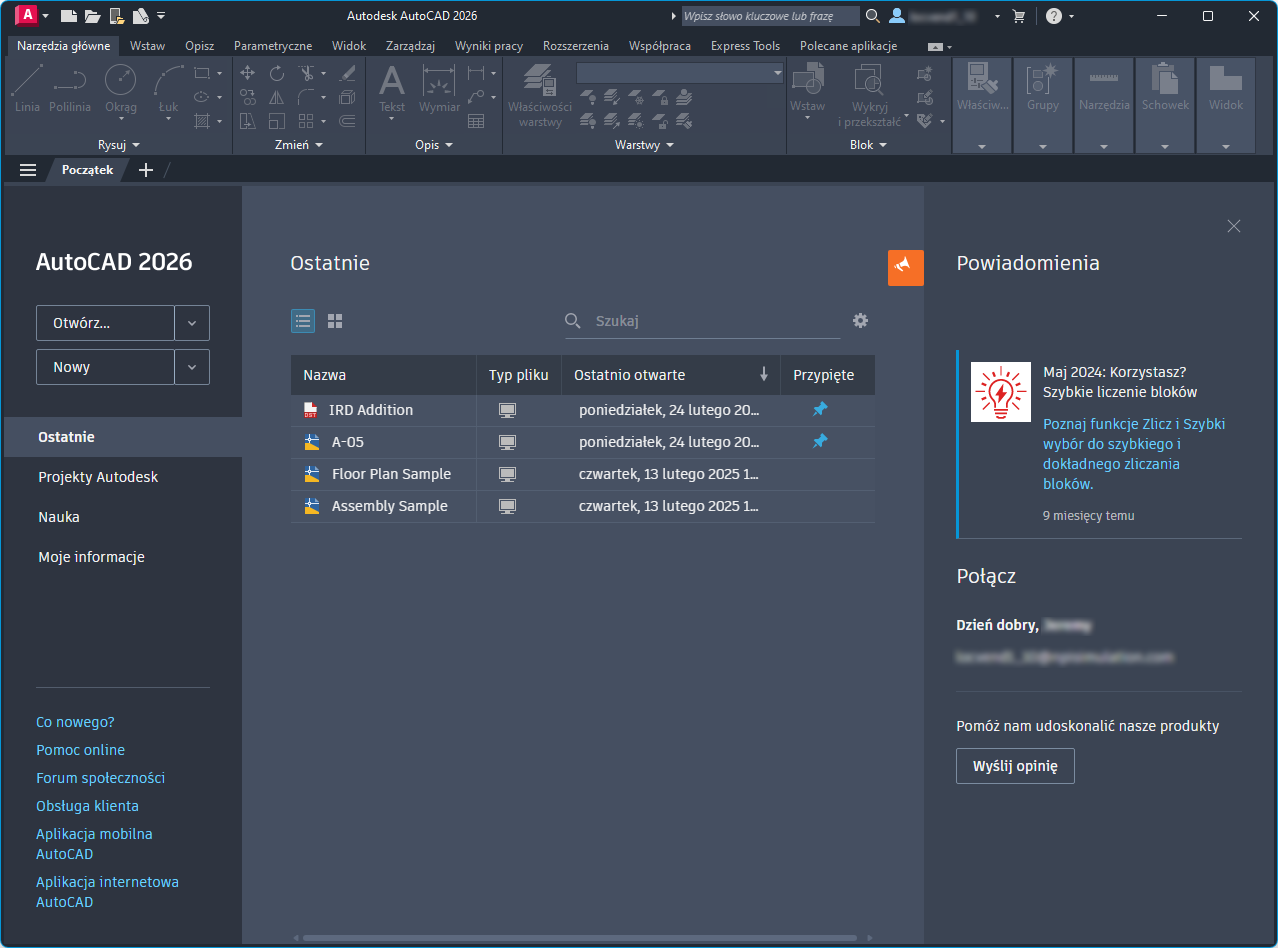The height and width of the screenshot is (948, 1278).
Task: Switch recent files to list view
Action: (303, 321)
